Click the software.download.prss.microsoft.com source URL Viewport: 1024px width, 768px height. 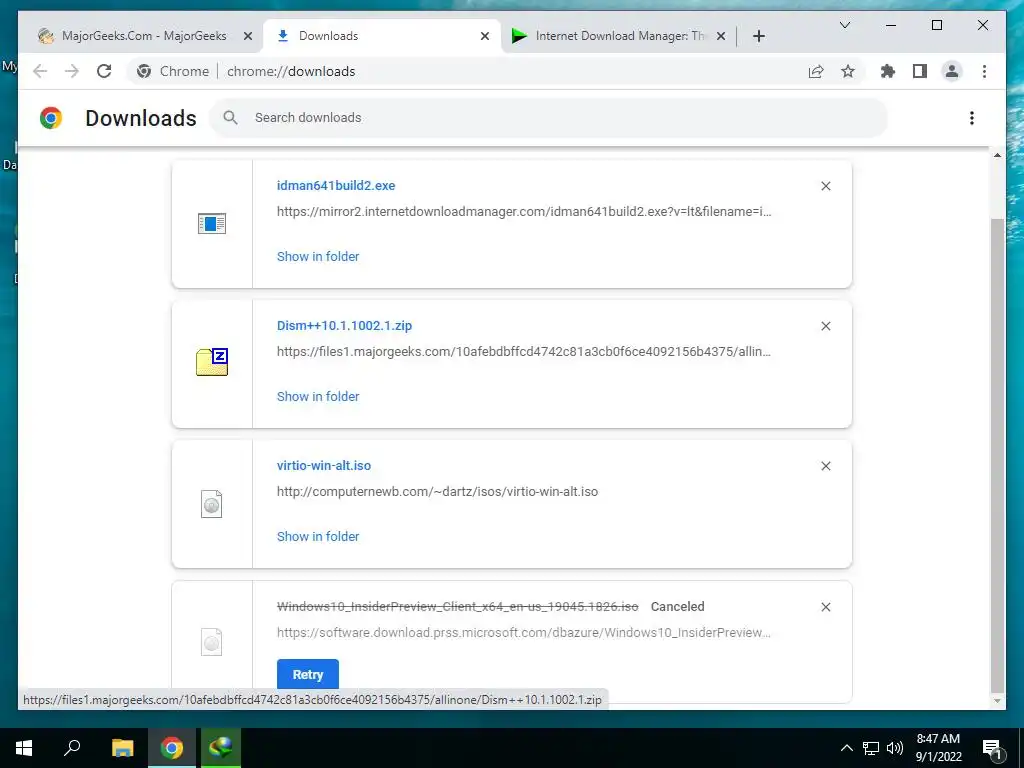(524, 632)
